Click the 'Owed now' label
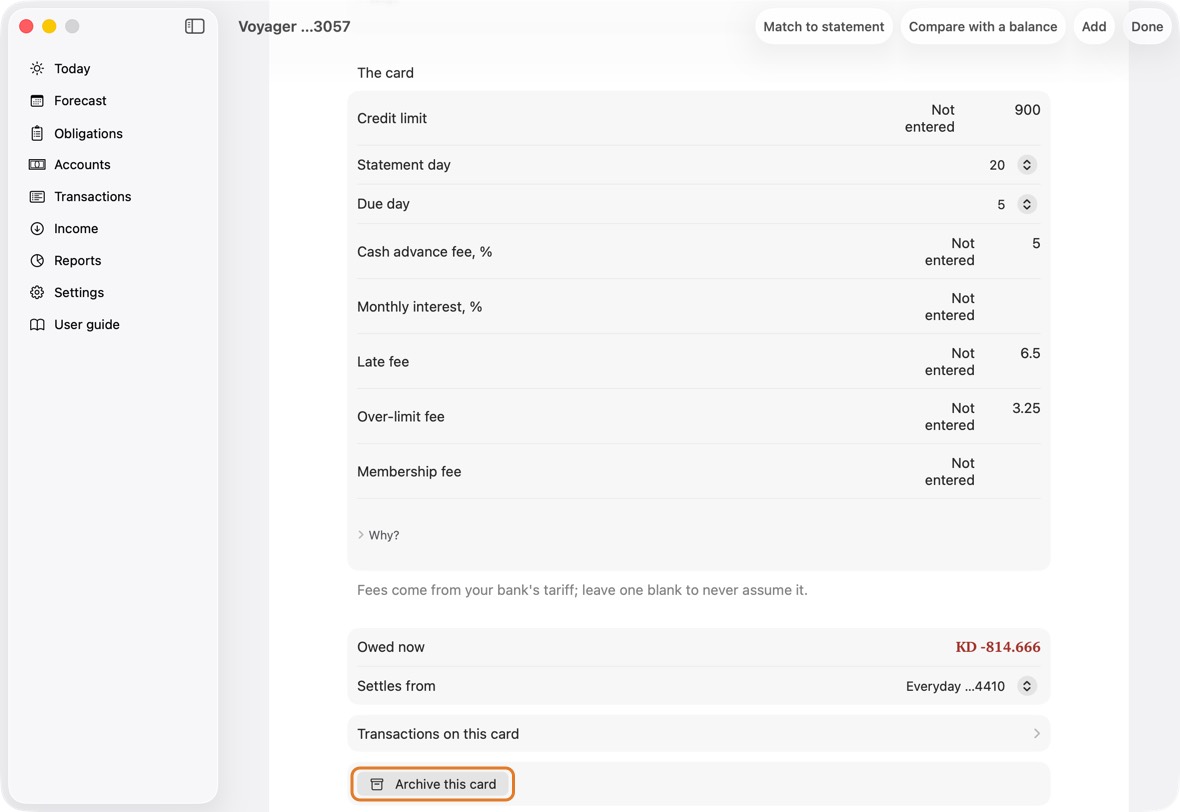 (x=391, y=647)
